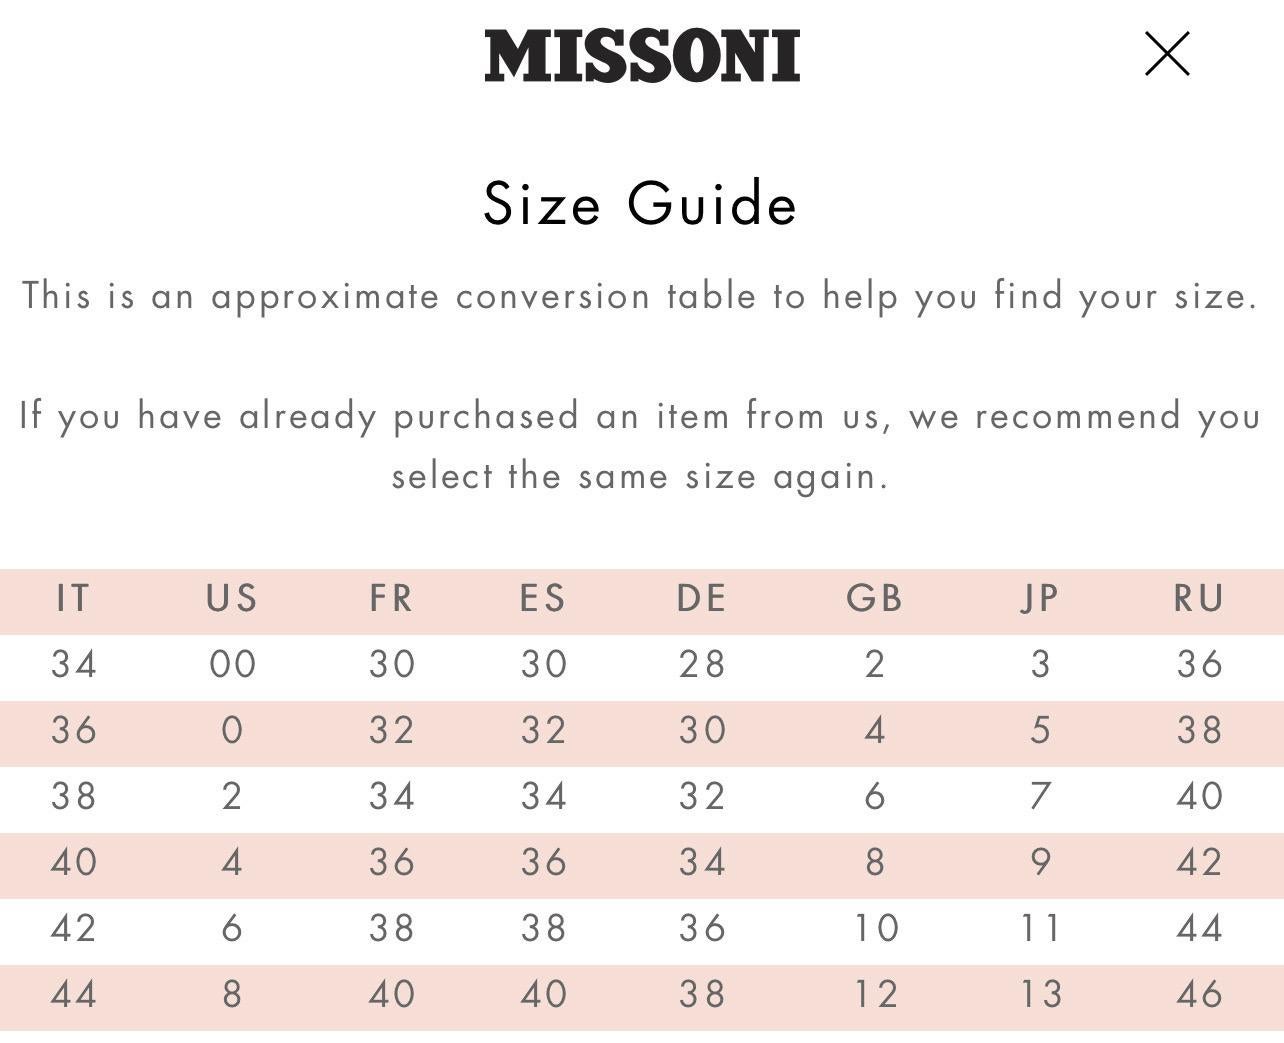Select the FR column header
The width and height of the screenshot is (1284, 1043).
391,598
